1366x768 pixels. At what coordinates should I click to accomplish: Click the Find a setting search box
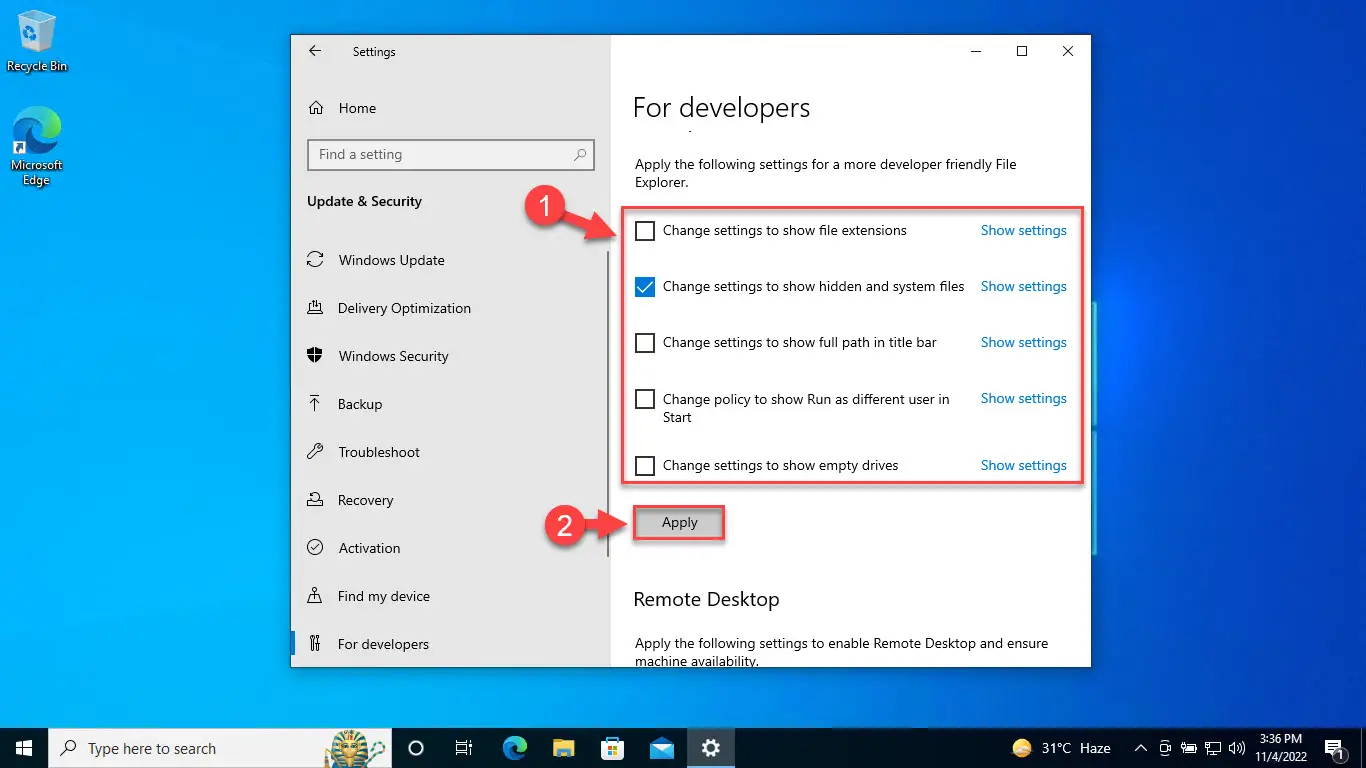pos(451,155)
